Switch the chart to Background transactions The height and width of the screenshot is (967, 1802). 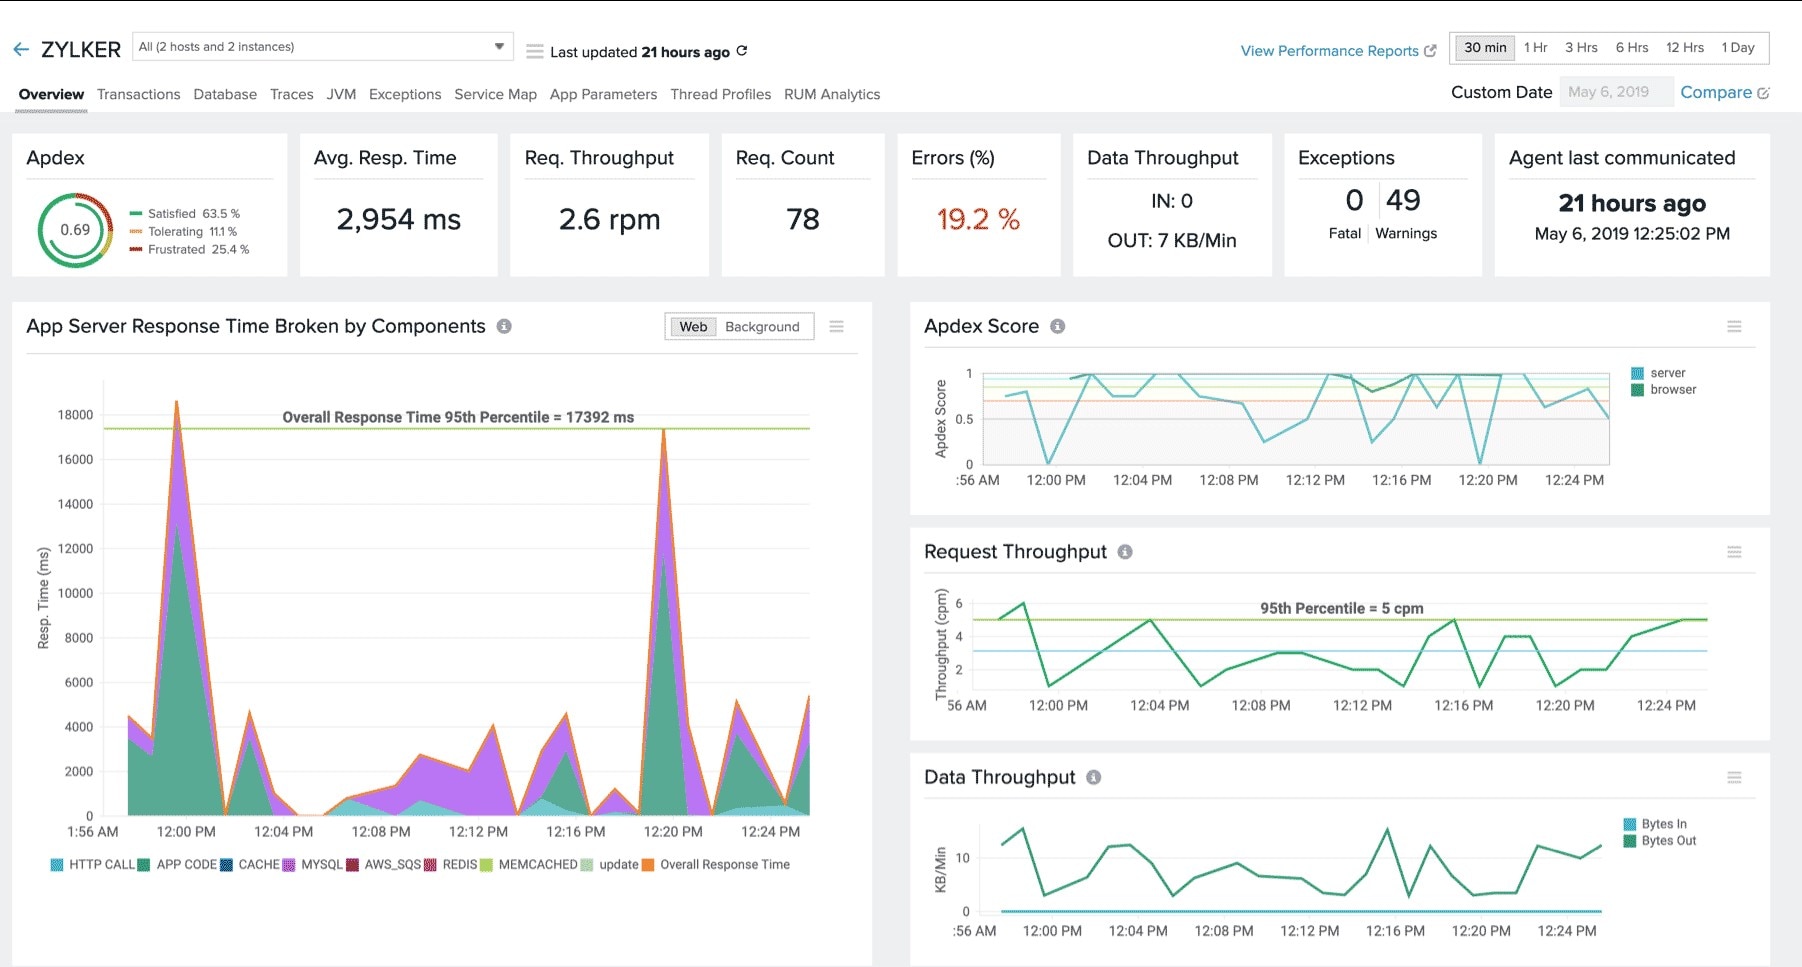762,327
